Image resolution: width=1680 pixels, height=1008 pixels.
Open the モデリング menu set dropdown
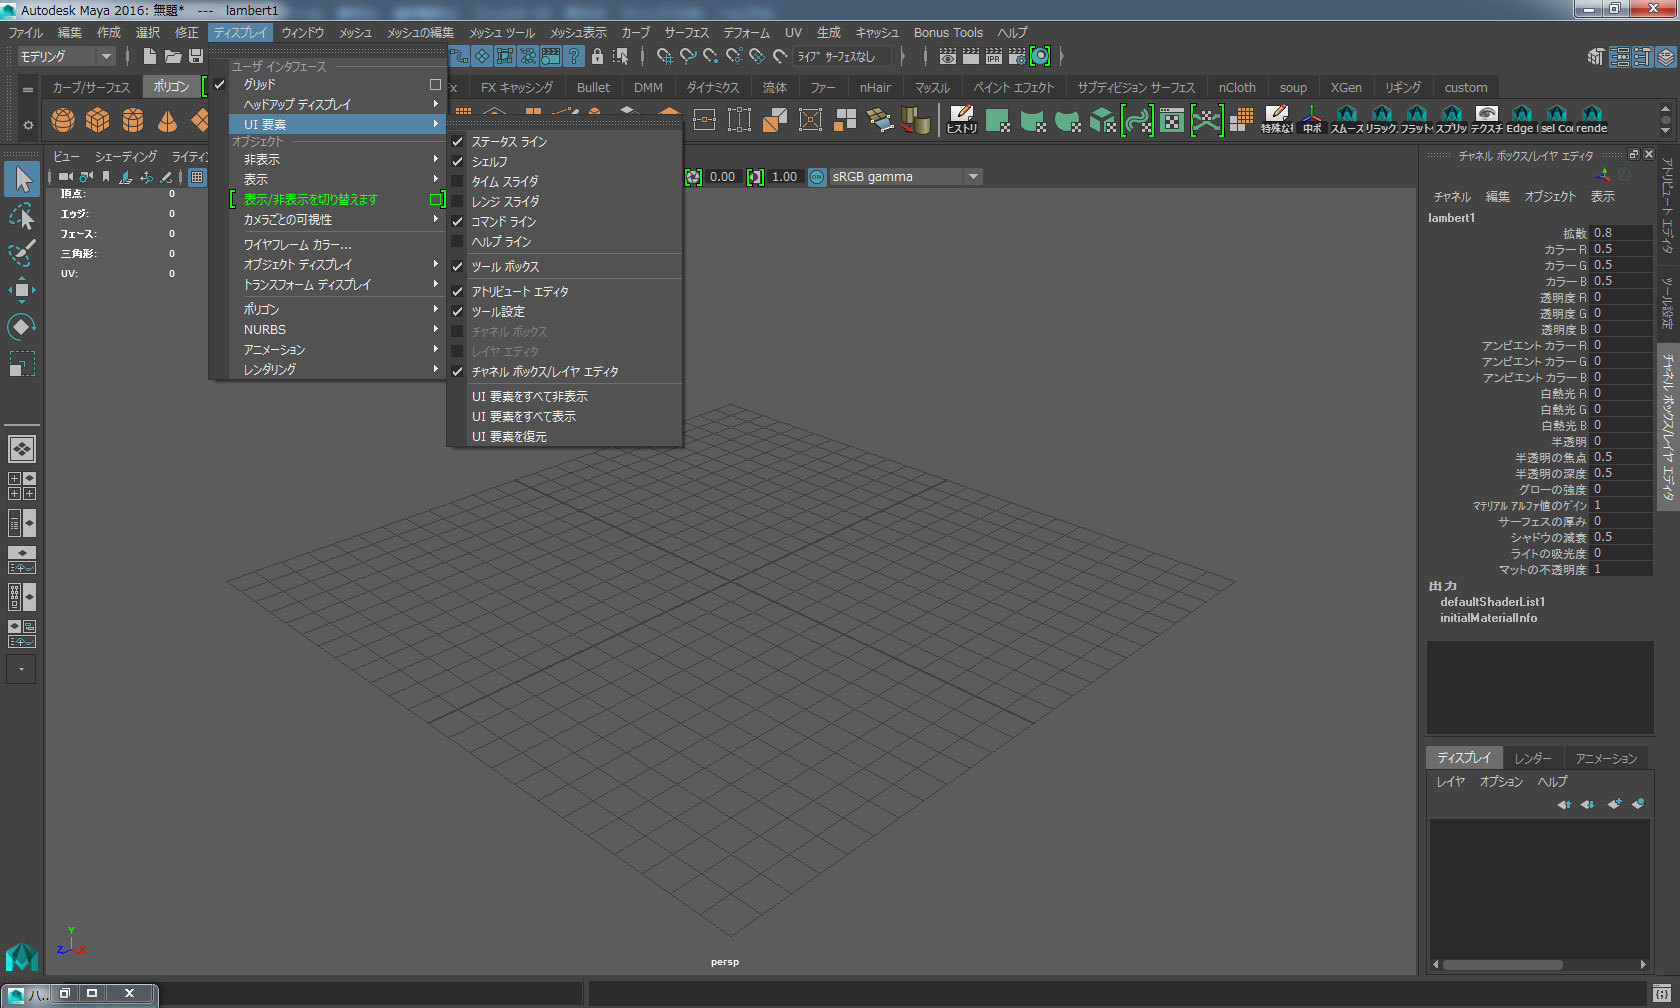click(x=66, y=56)
